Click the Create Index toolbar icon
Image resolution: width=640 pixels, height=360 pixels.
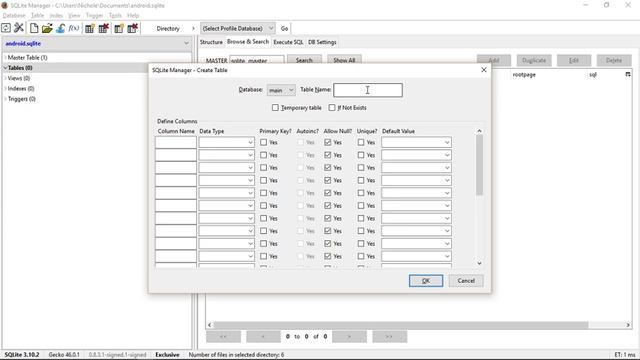[119, 28]
